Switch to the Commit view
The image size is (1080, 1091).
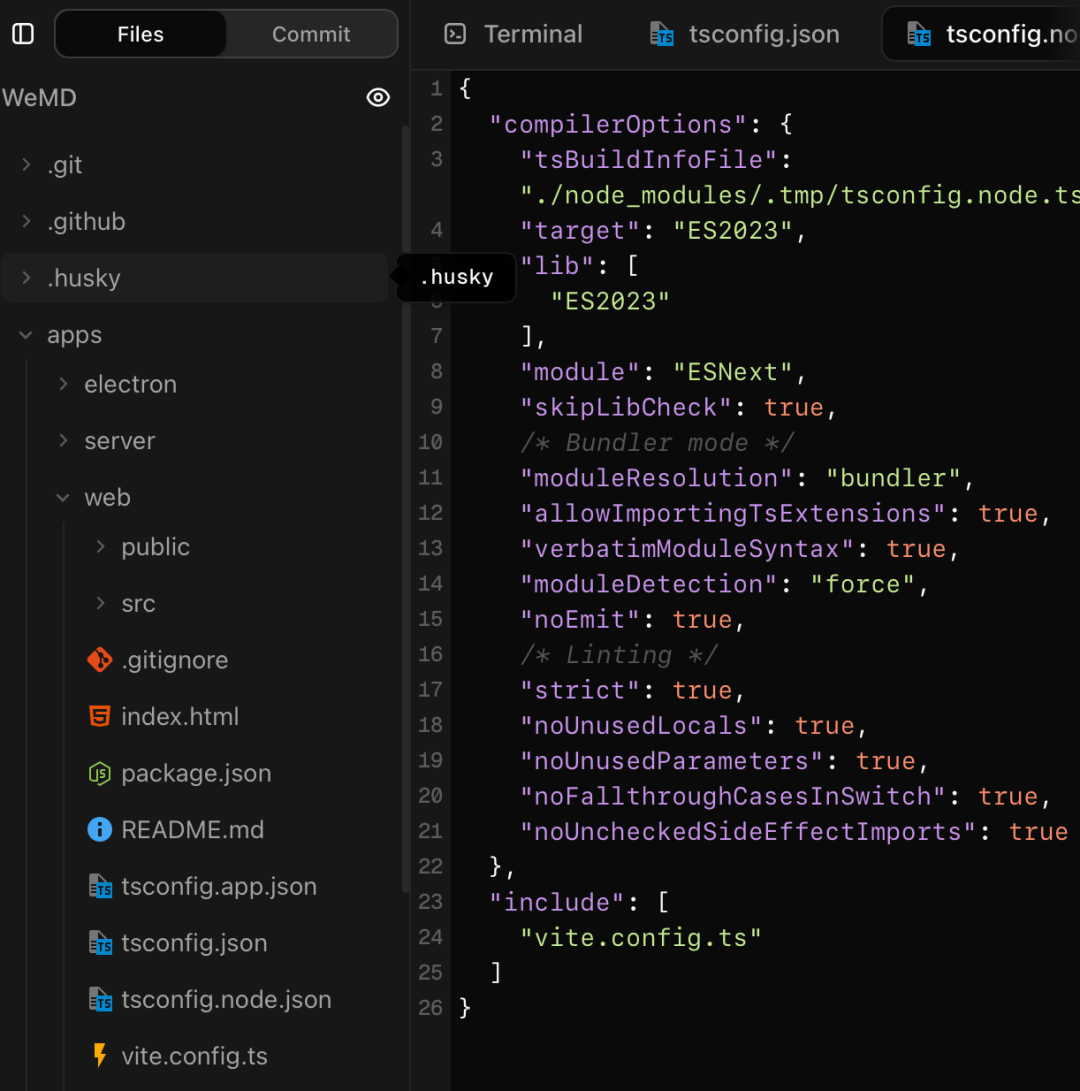point(311,34)
